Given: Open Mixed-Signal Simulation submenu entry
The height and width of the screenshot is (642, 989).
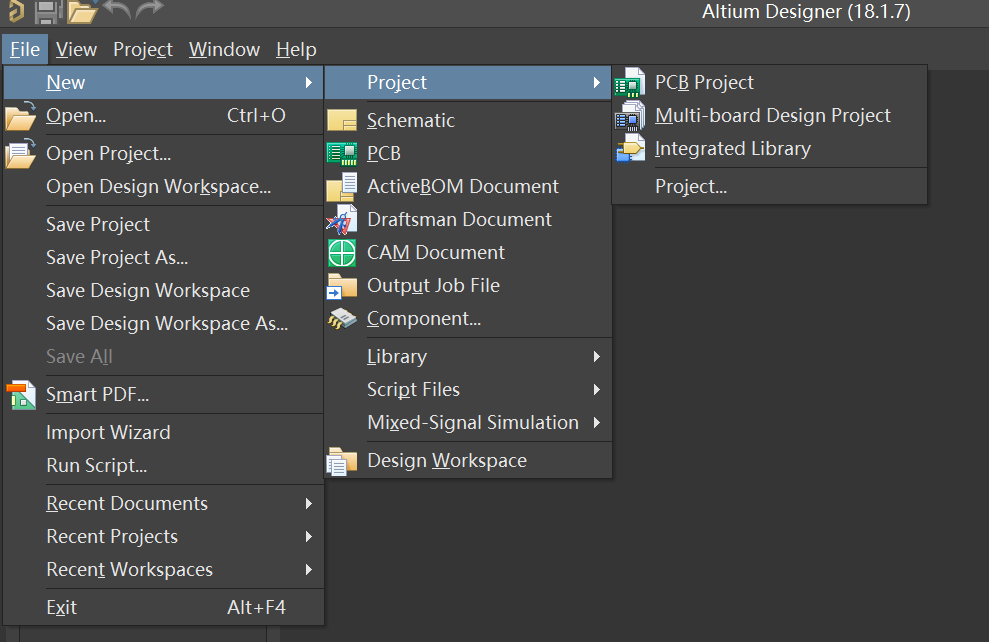Looking at the screenshot, I should pyautogui.click(x=468, y=423).
